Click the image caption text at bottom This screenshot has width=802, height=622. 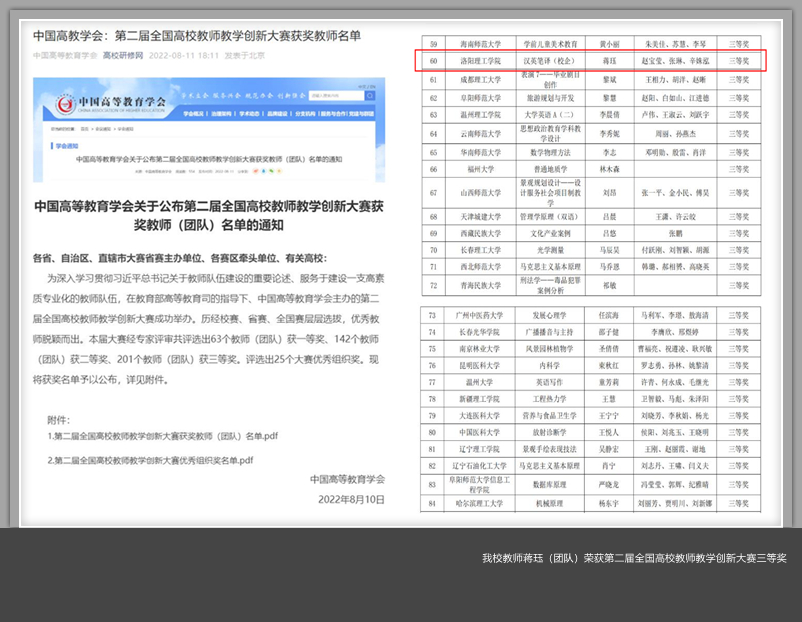point(634,558)
